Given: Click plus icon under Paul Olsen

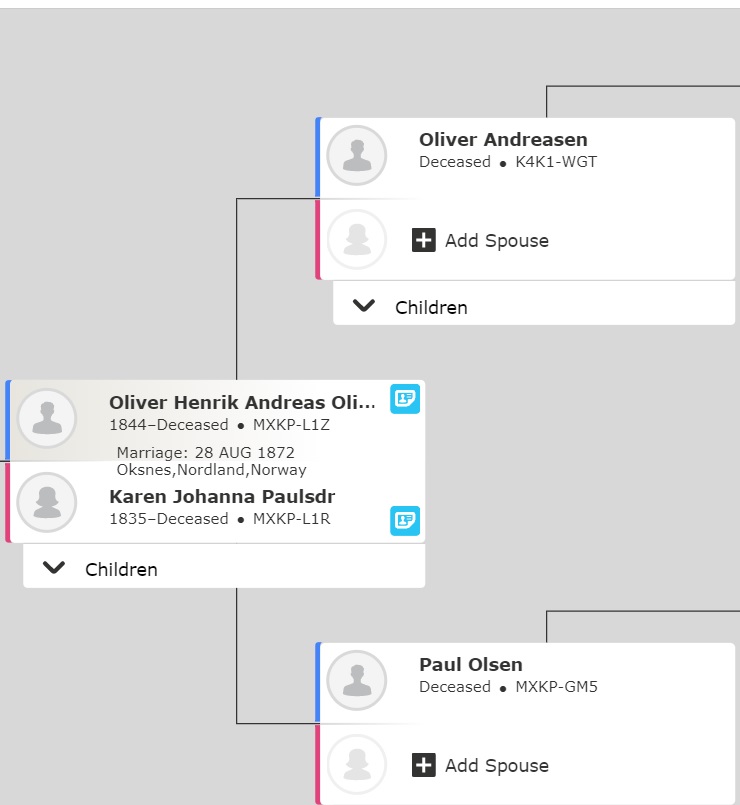Looking at the screenshot, I should 424,765.
